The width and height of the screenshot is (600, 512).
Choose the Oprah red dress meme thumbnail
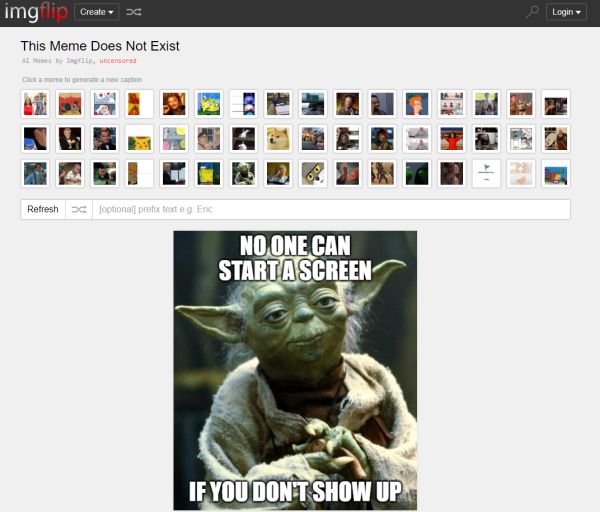click(451, 139)
